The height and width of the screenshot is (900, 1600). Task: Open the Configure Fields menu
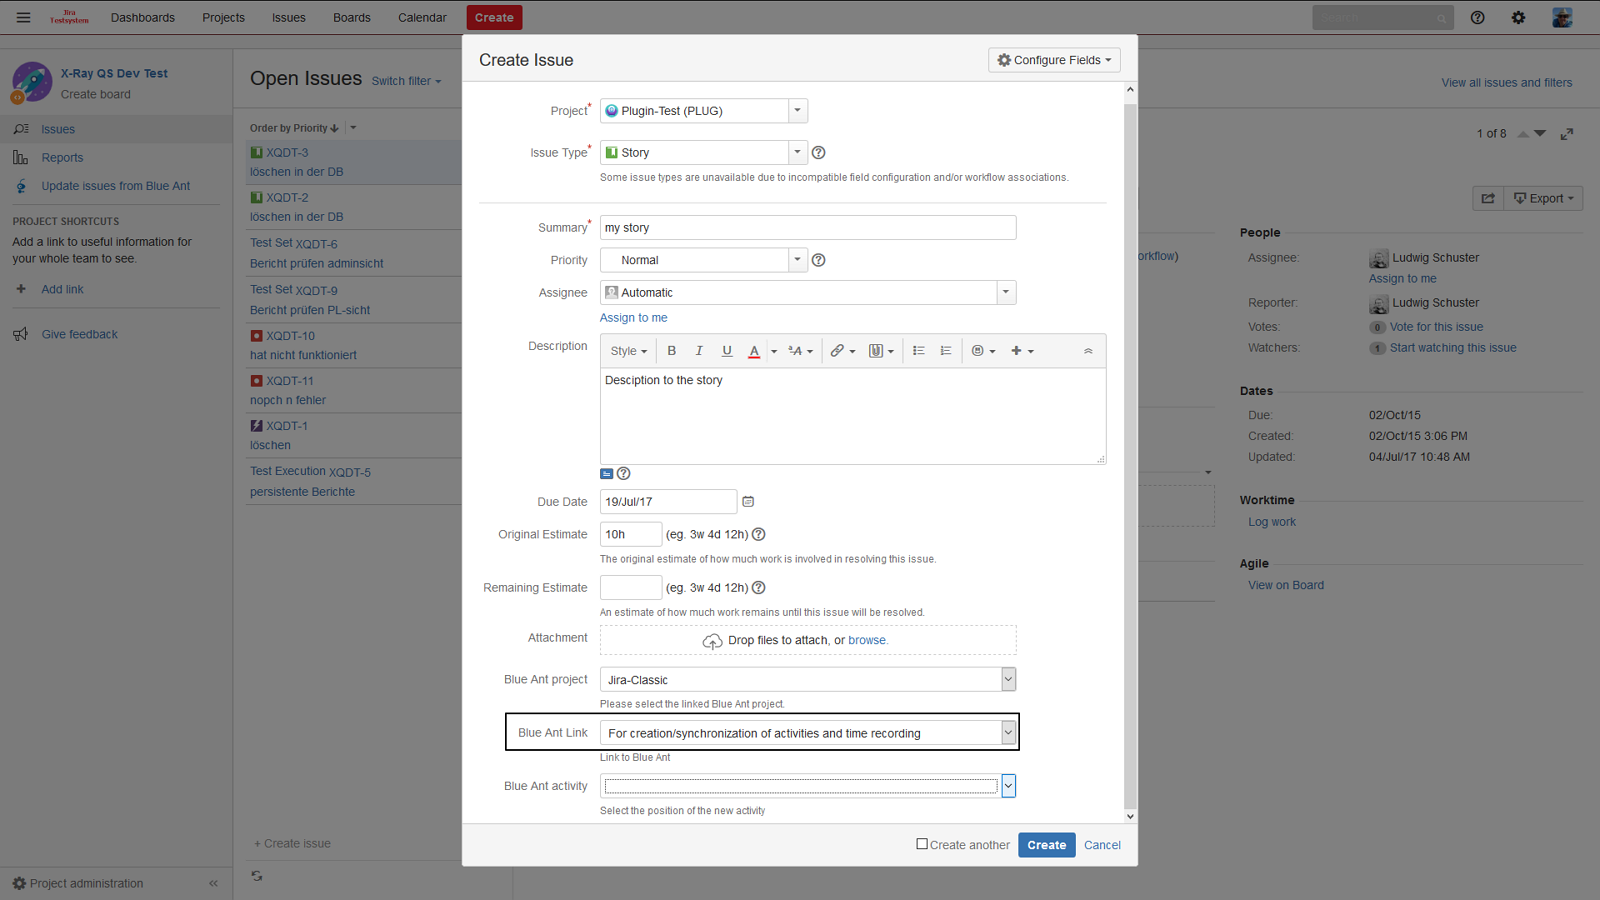click(x=1054, y=60)
